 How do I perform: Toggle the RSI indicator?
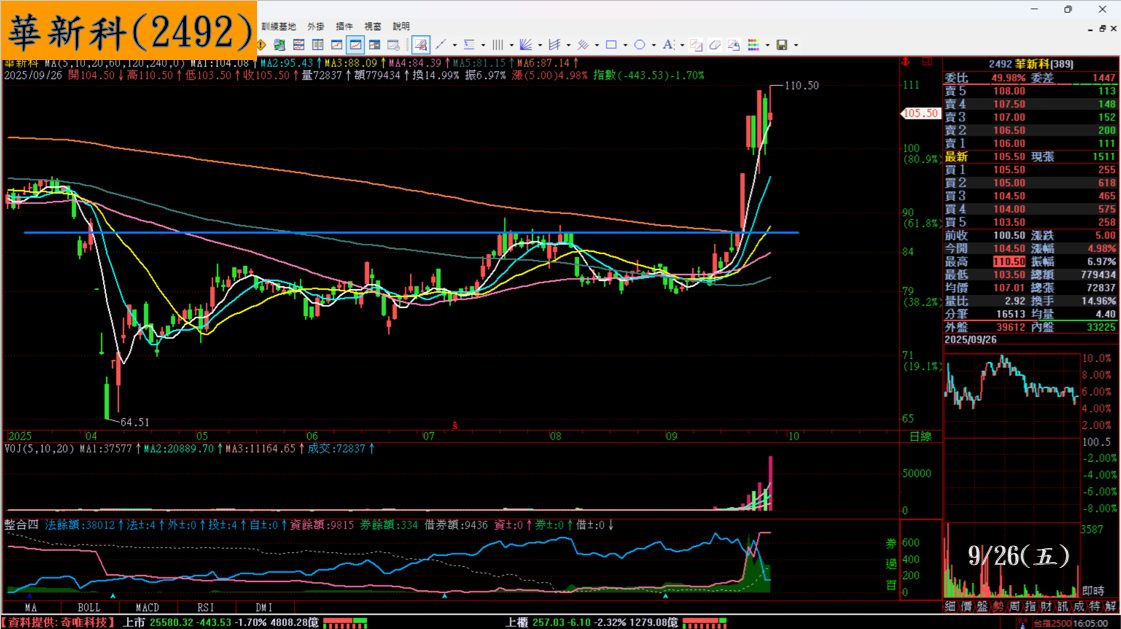click(205, 607)
